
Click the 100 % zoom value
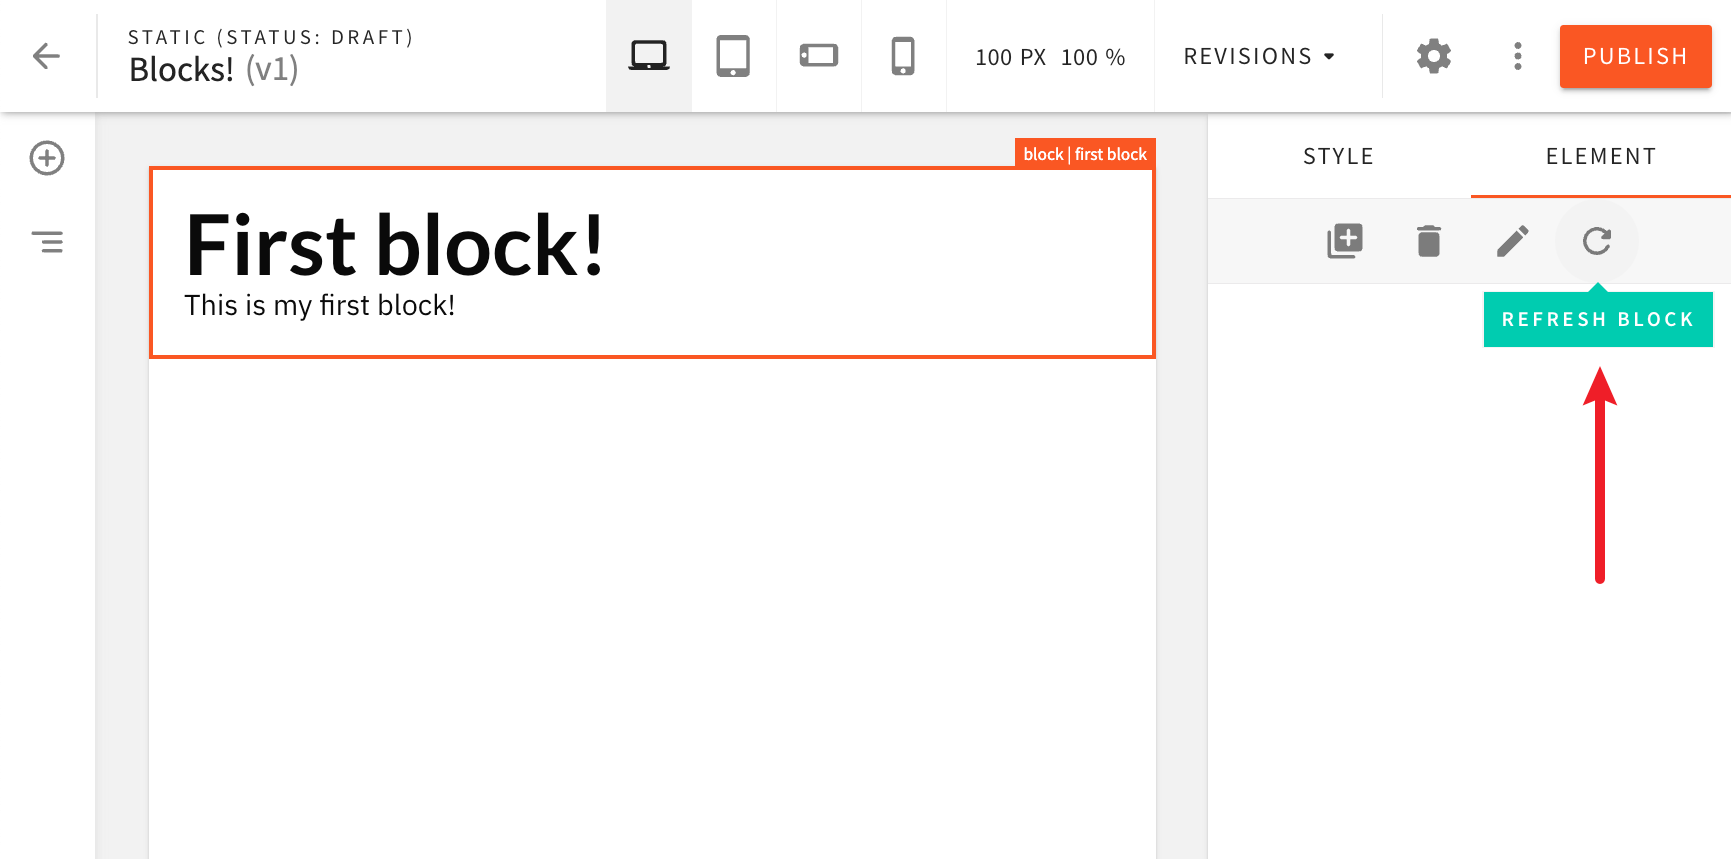click(x=1092, y=58)
